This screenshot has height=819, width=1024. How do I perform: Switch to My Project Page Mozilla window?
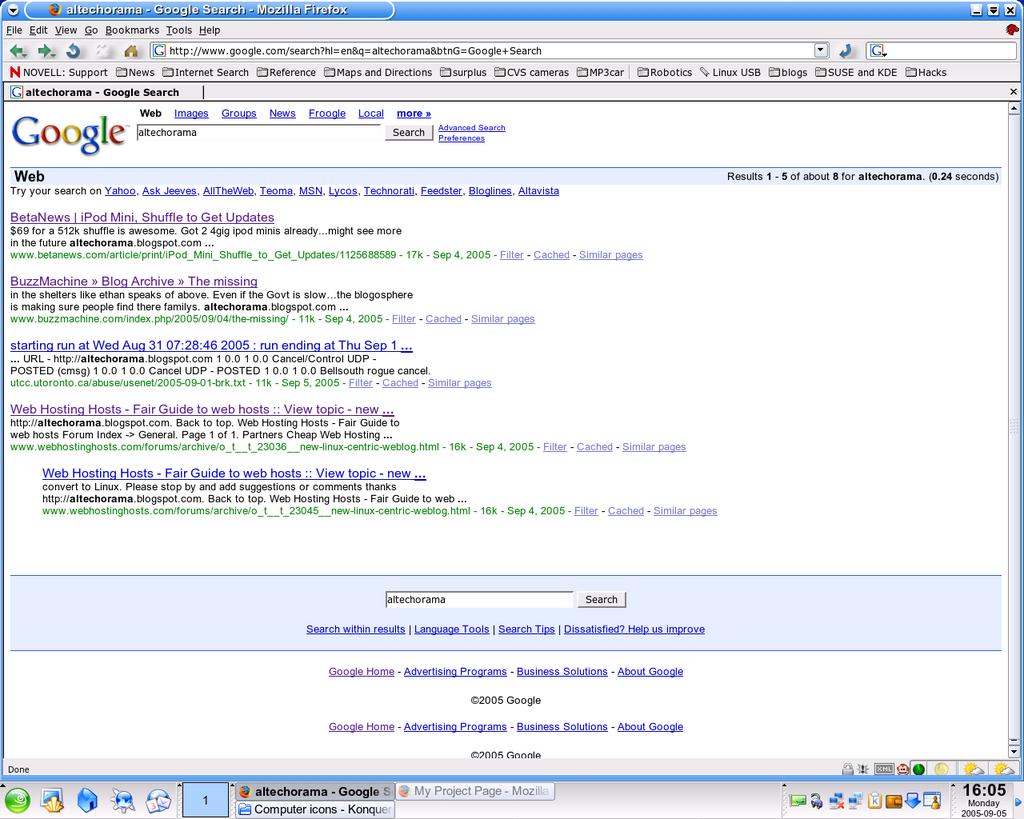point(475,792)
